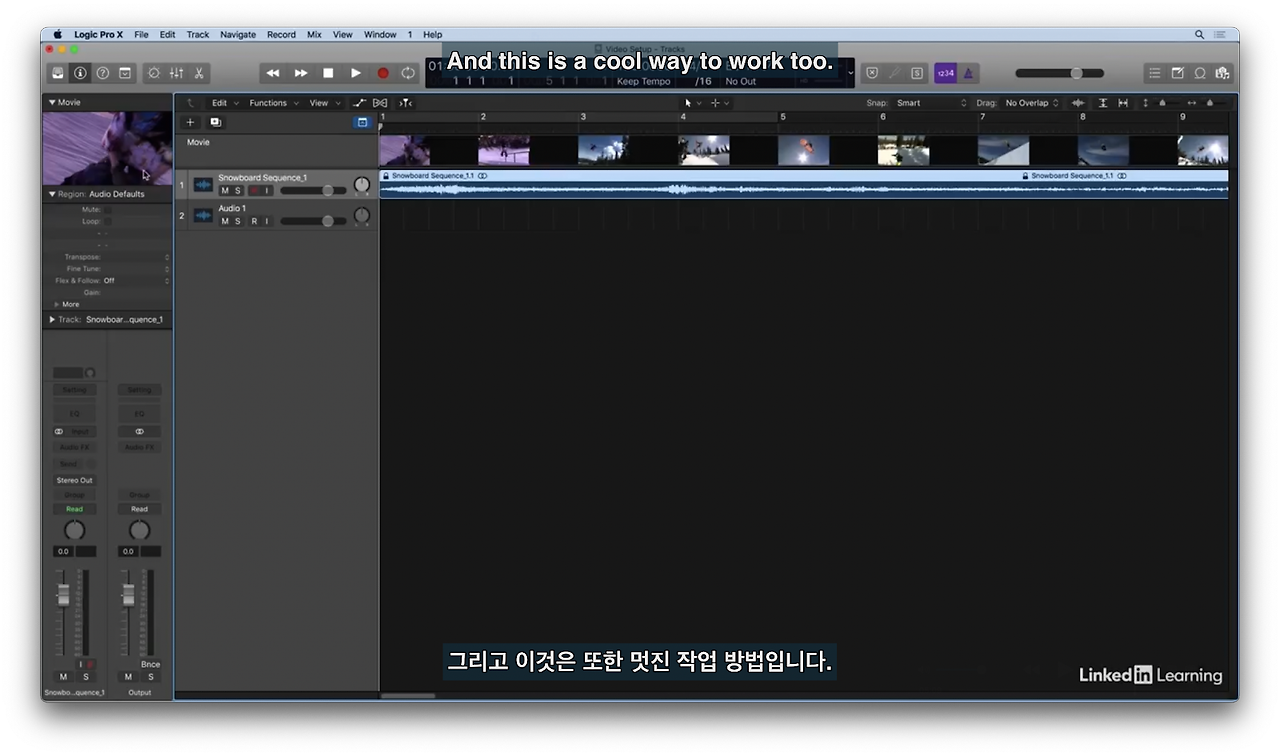Click the red Record button
Viewport: 1280px width, 756px height.
click(382, 73)
